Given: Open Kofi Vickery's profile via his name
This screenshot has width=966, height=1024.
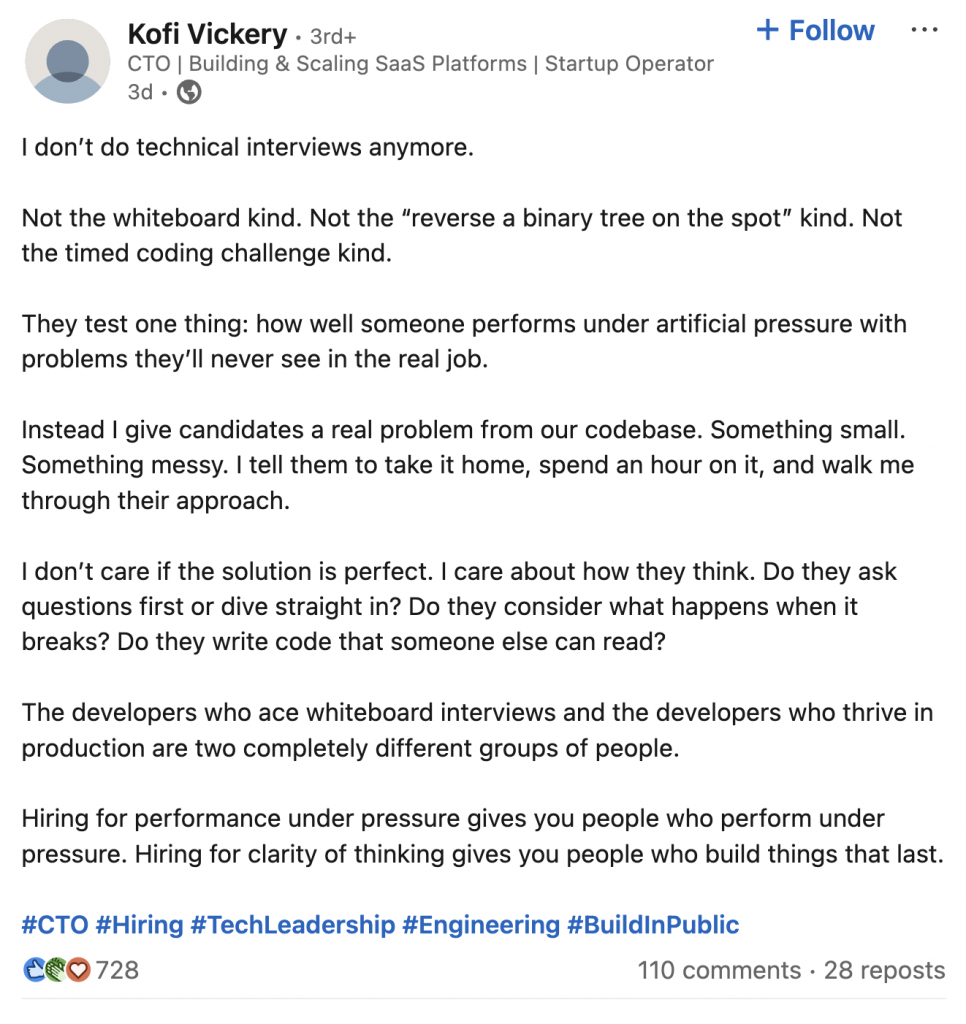Looking at the screenshot, I should tap(205, 33).
